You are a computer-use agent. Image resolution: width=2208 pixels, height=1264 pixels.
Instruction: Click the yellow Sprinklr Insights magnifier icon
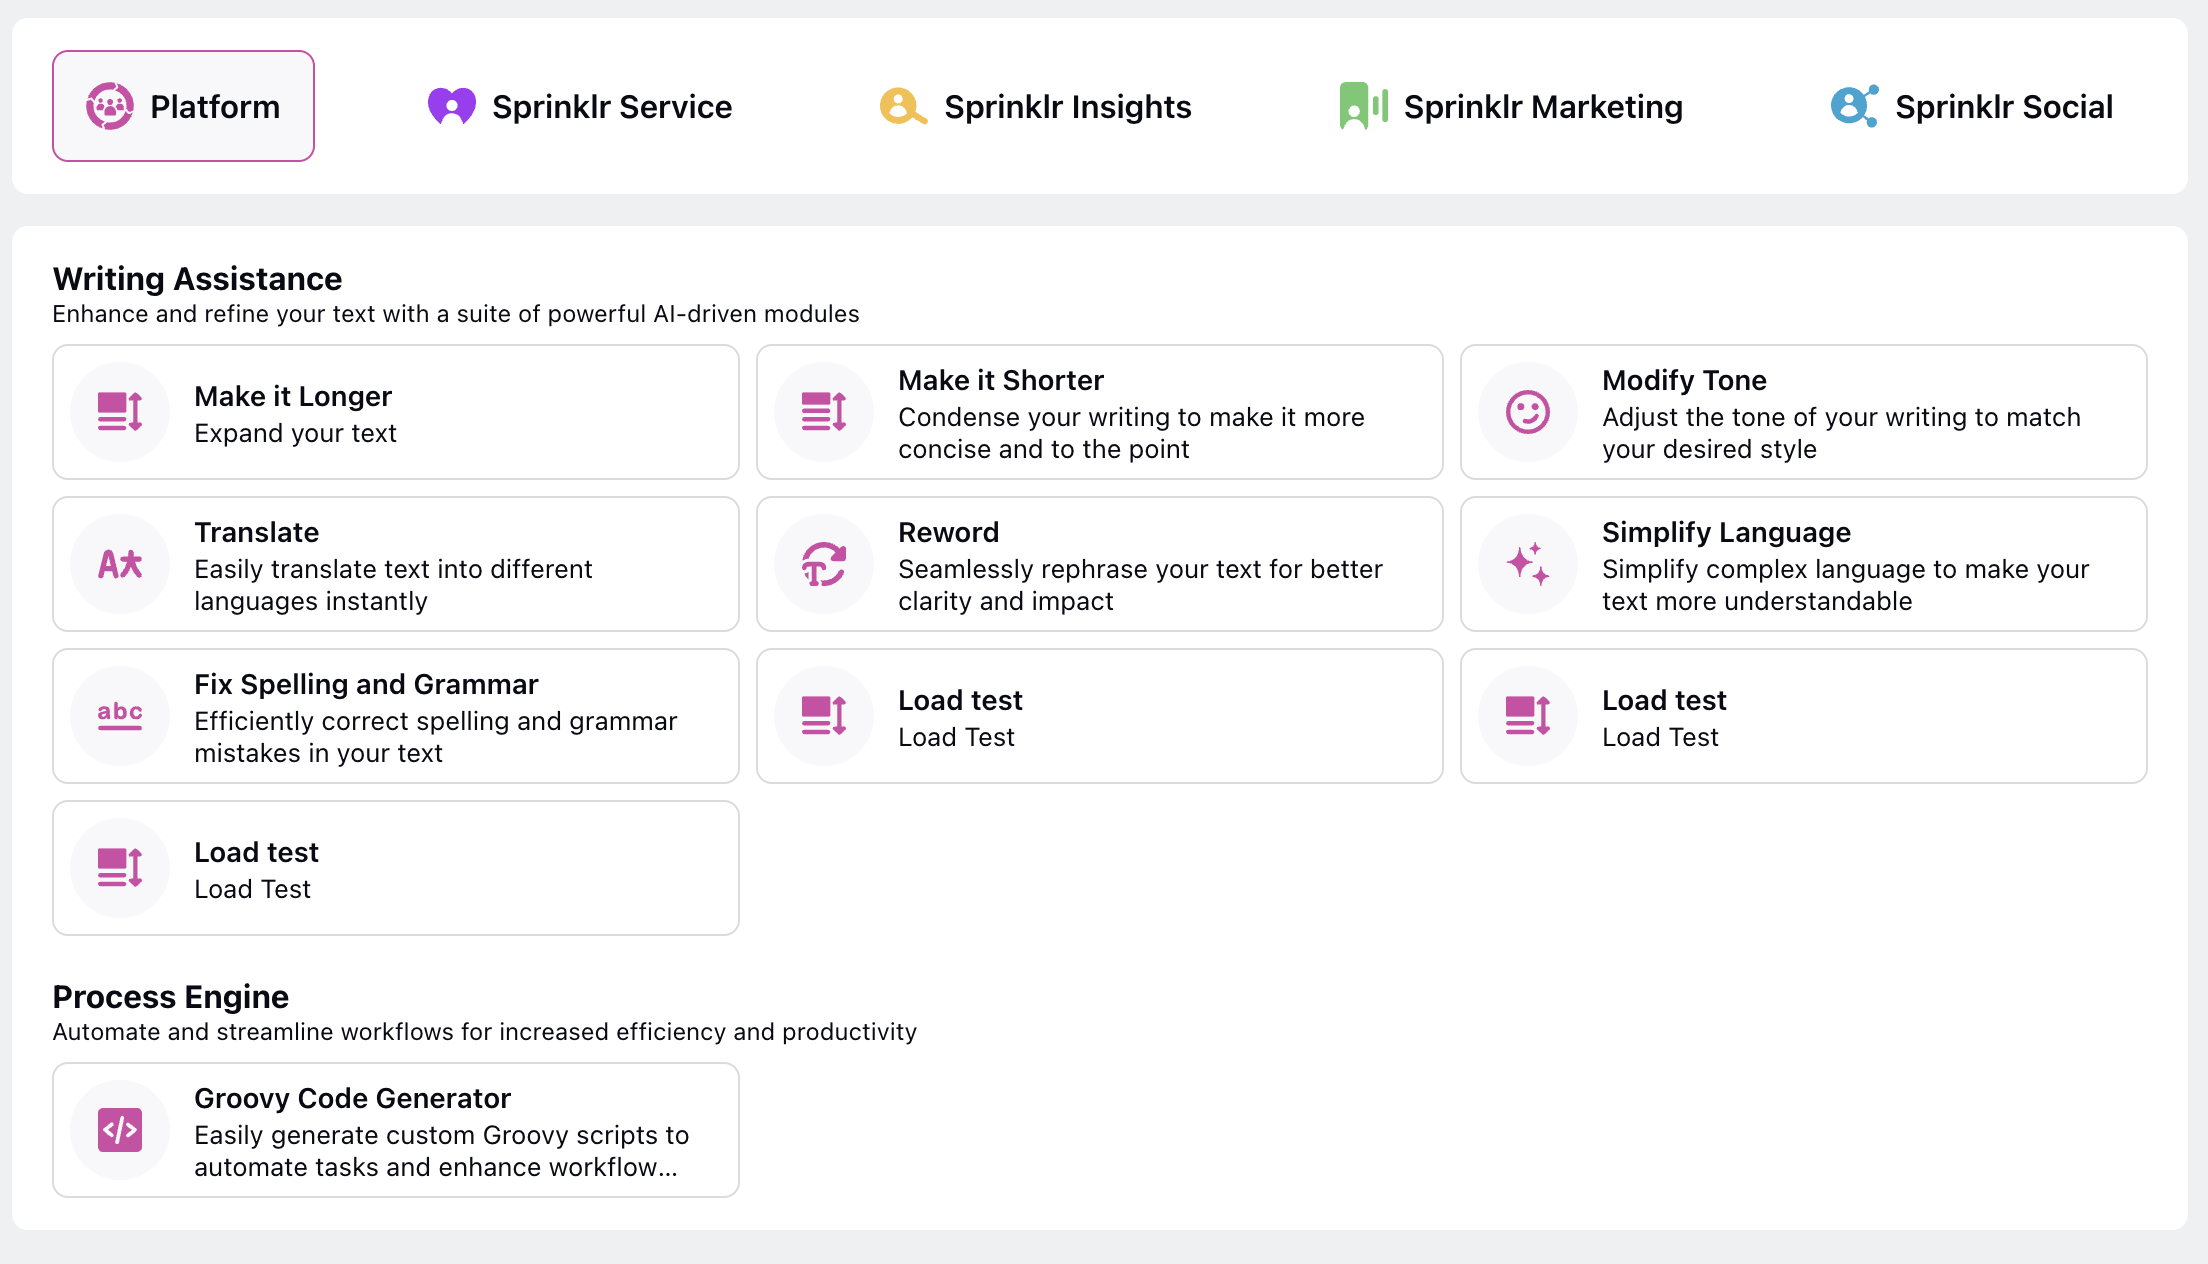(903, 106)
